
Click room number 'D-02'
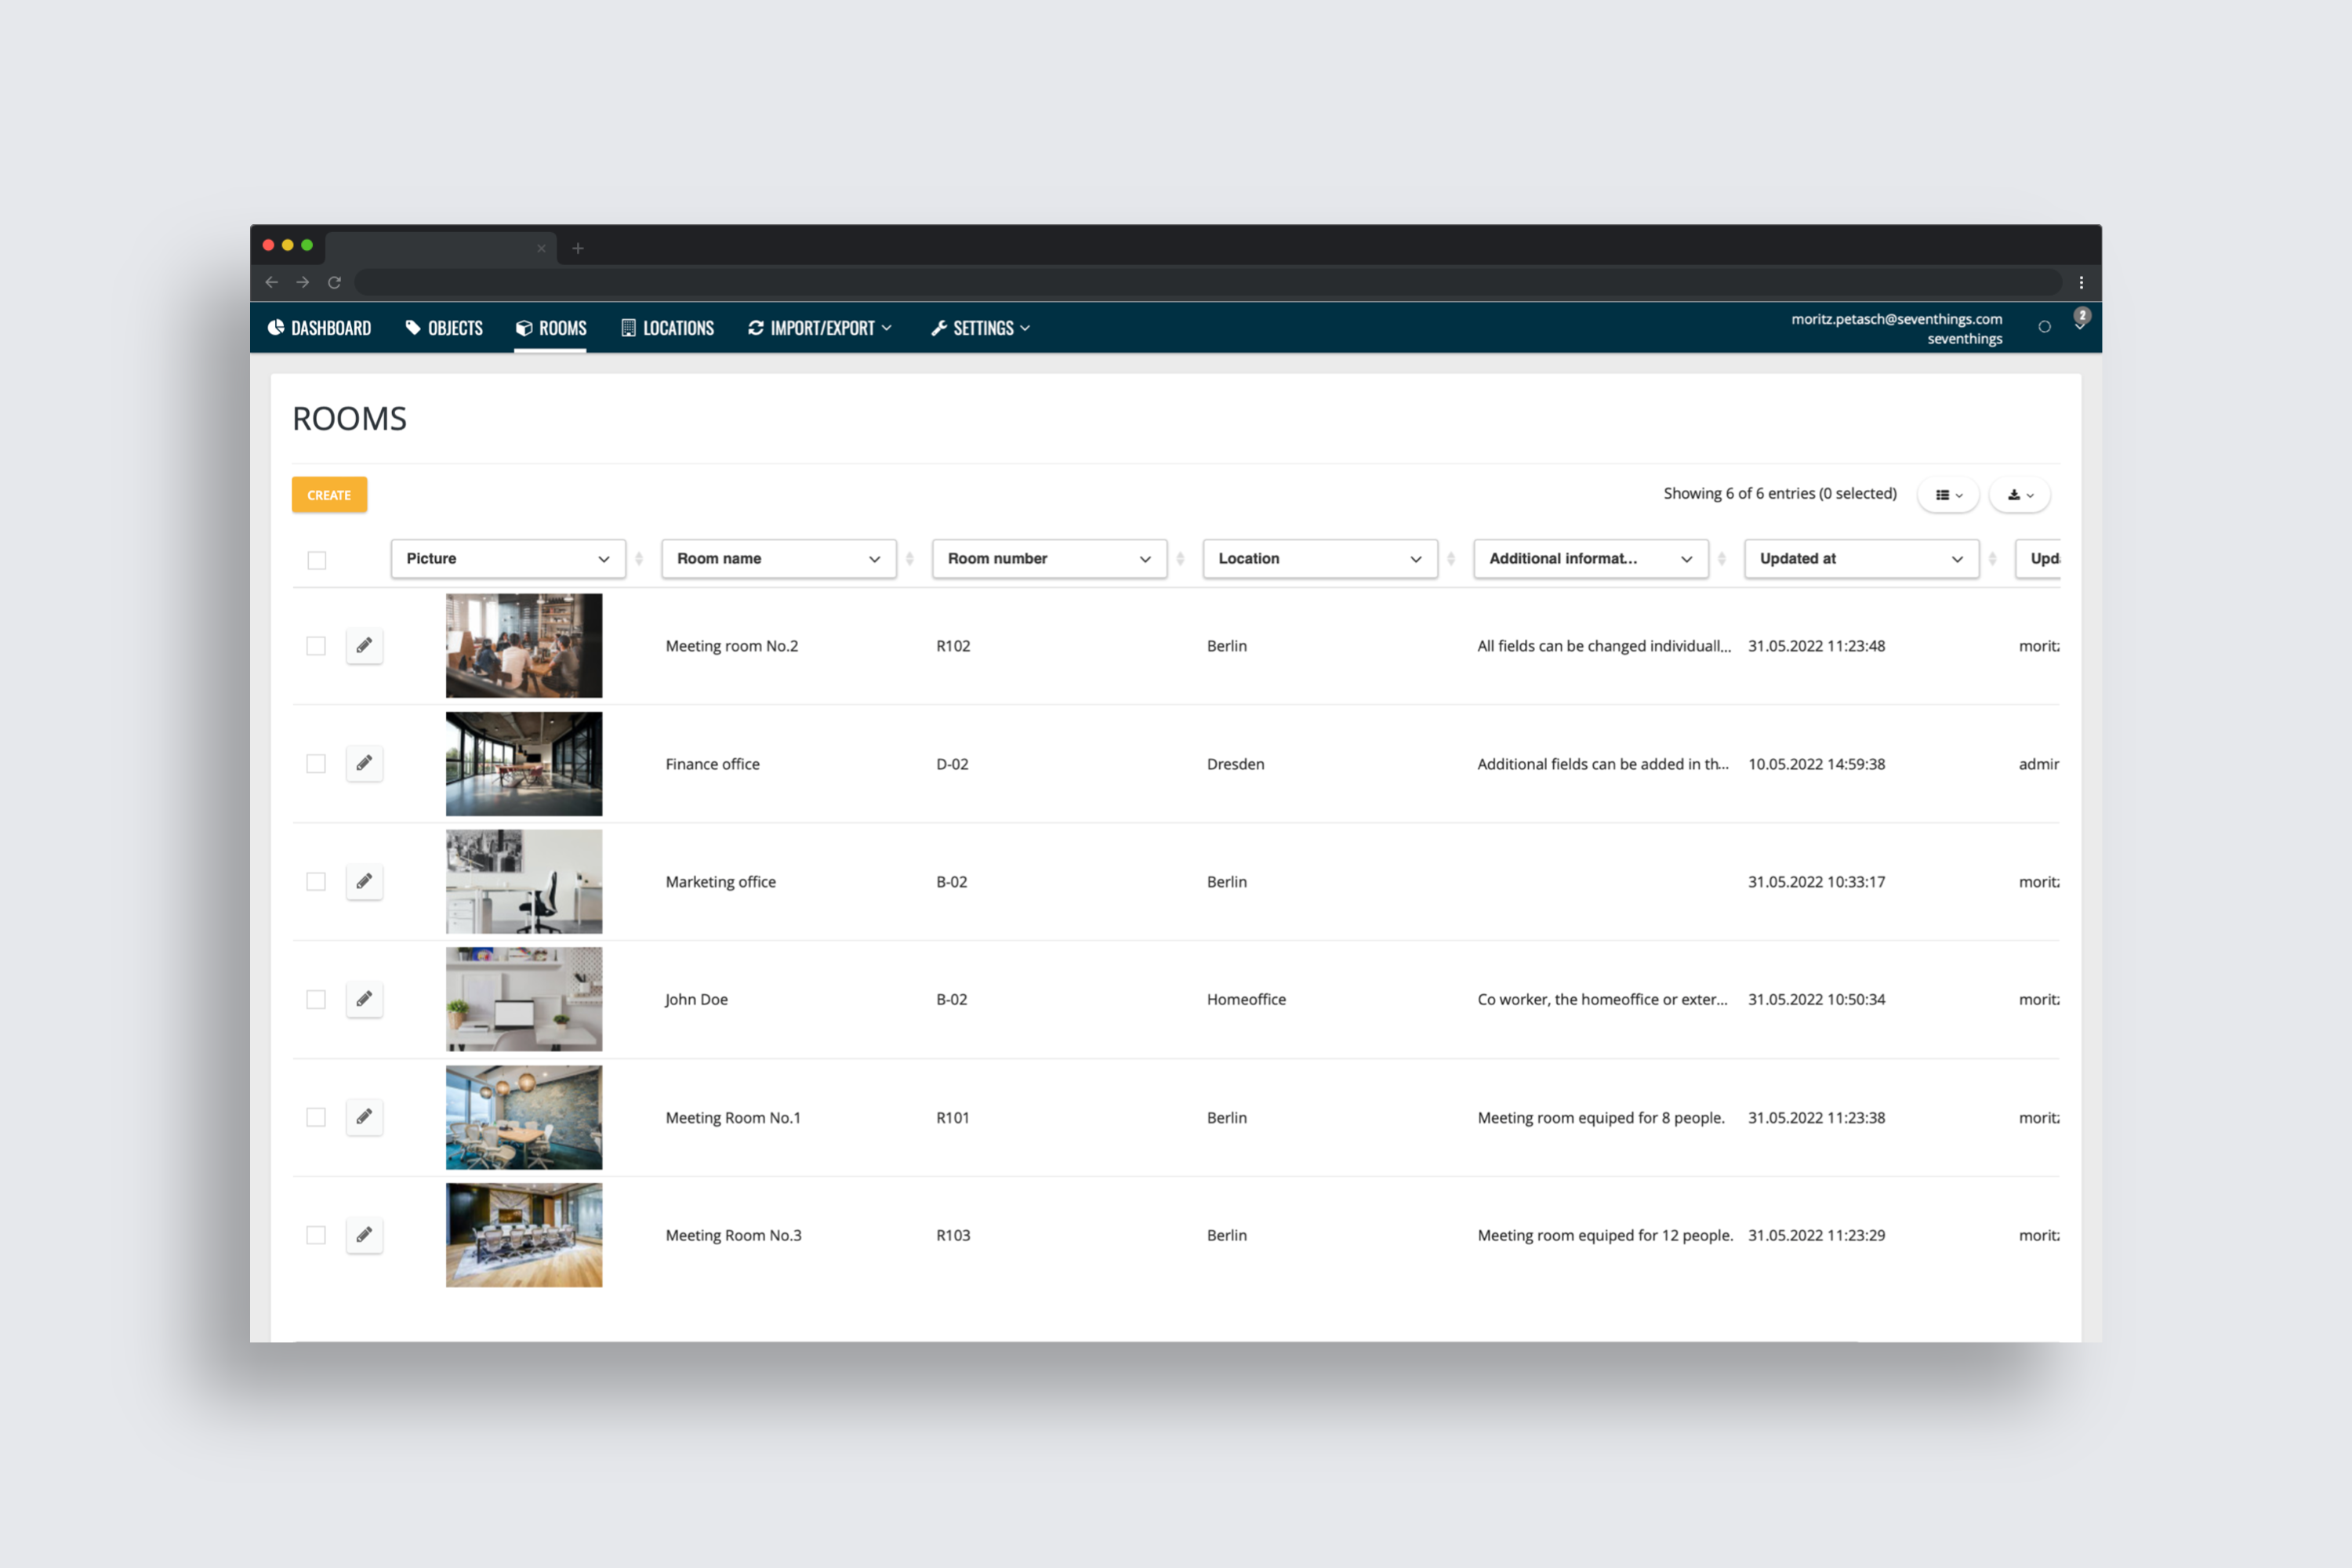point(952,764)
